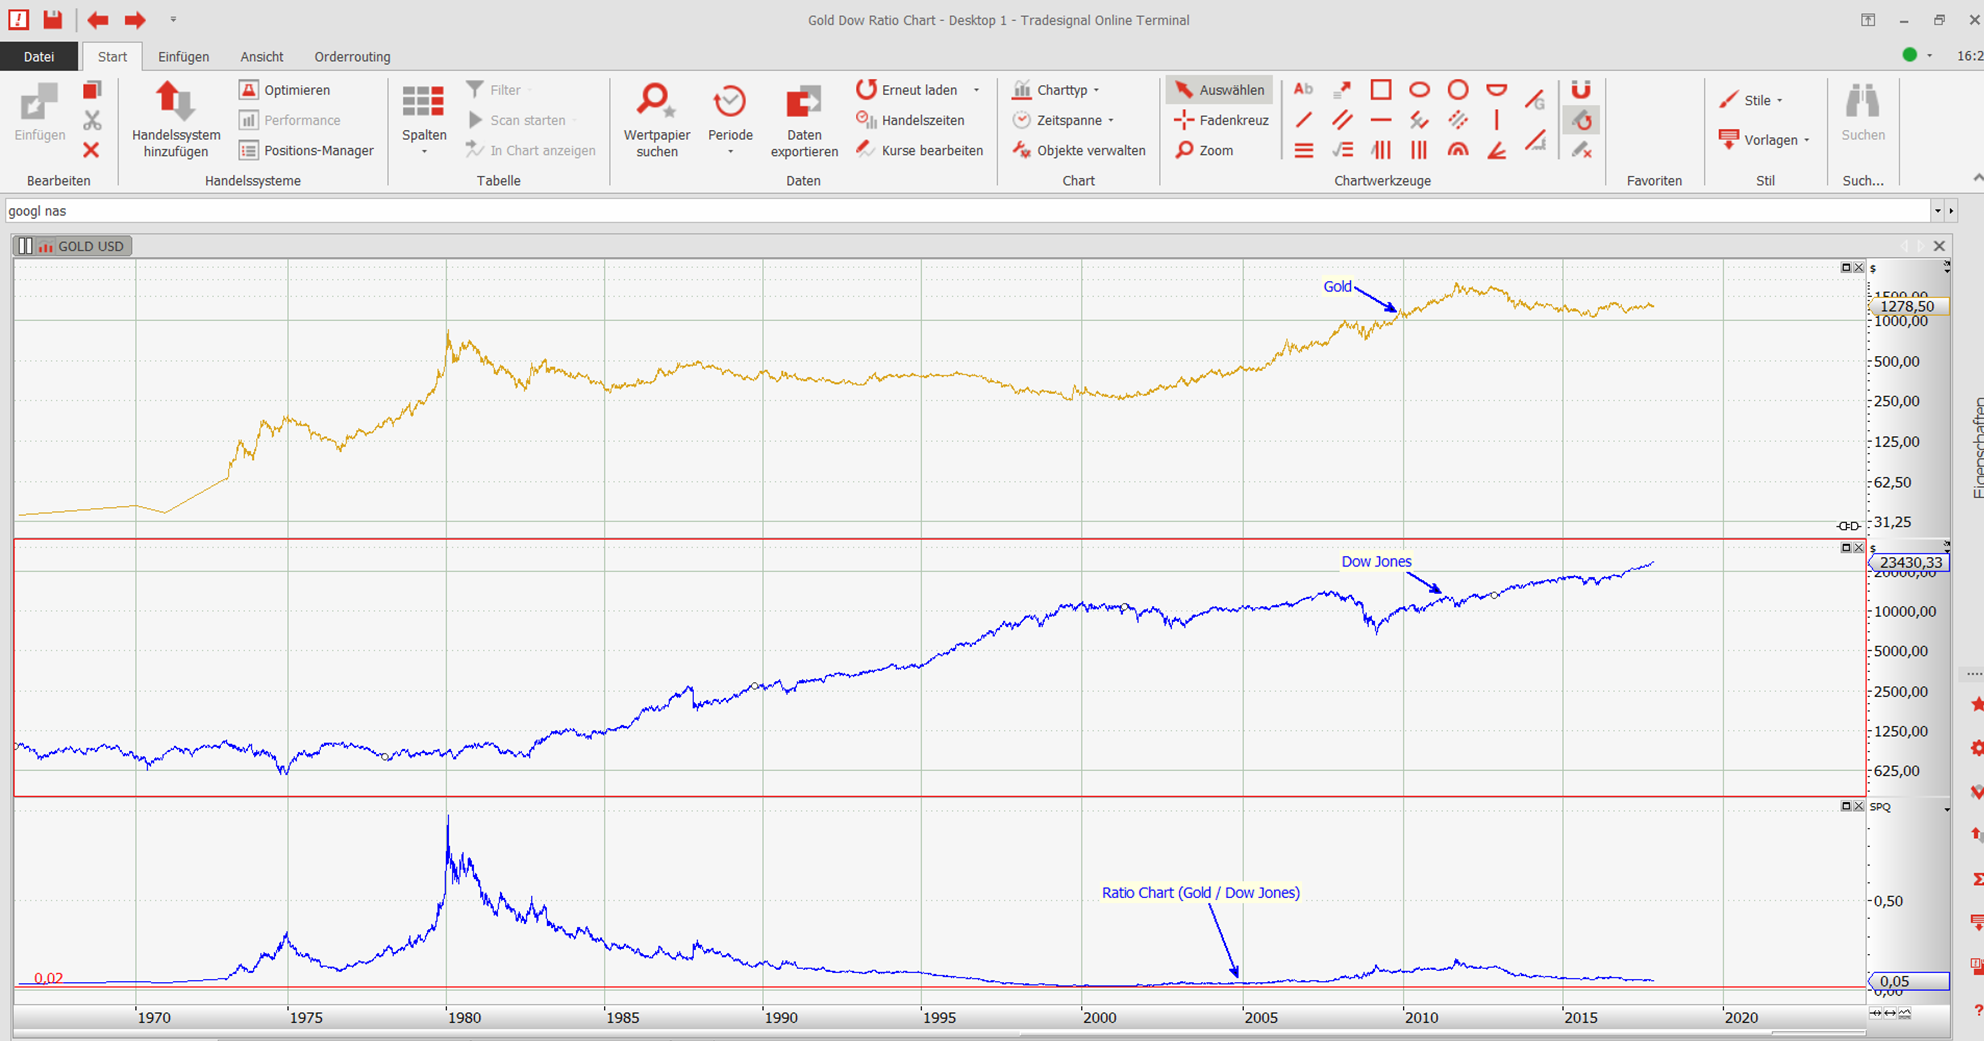Open the Wertpapier suchen tool

(x=656, y=119)
